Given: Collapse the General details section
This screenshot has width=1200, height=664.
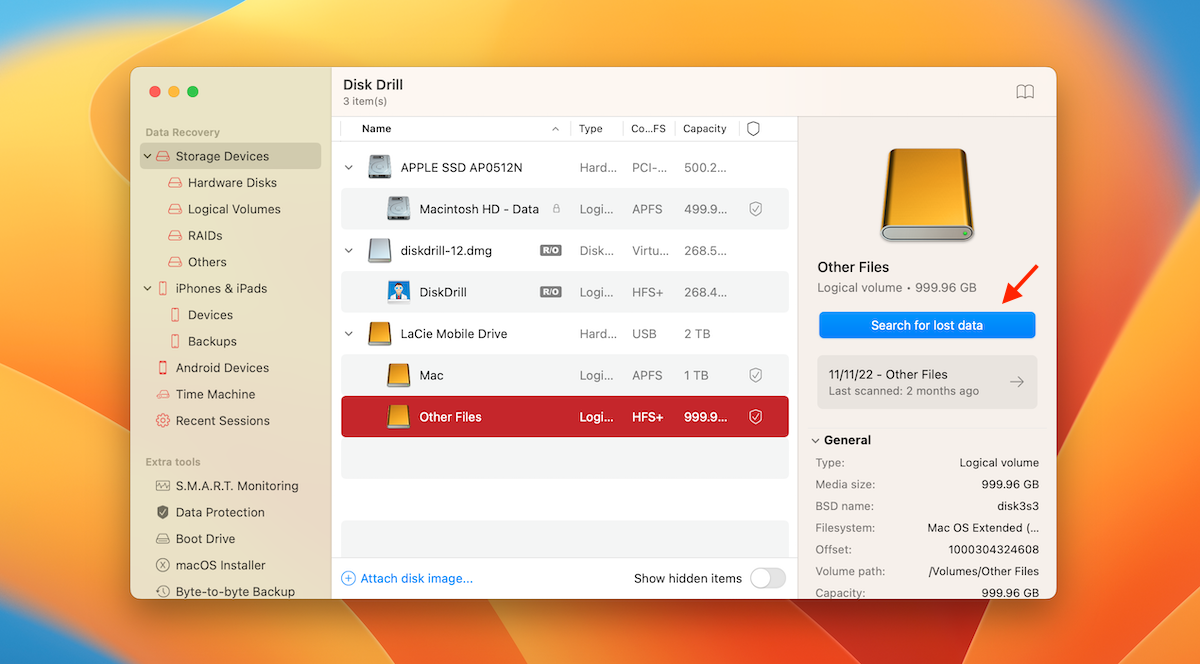Looking at the screenshot, I should pos(816,440).
